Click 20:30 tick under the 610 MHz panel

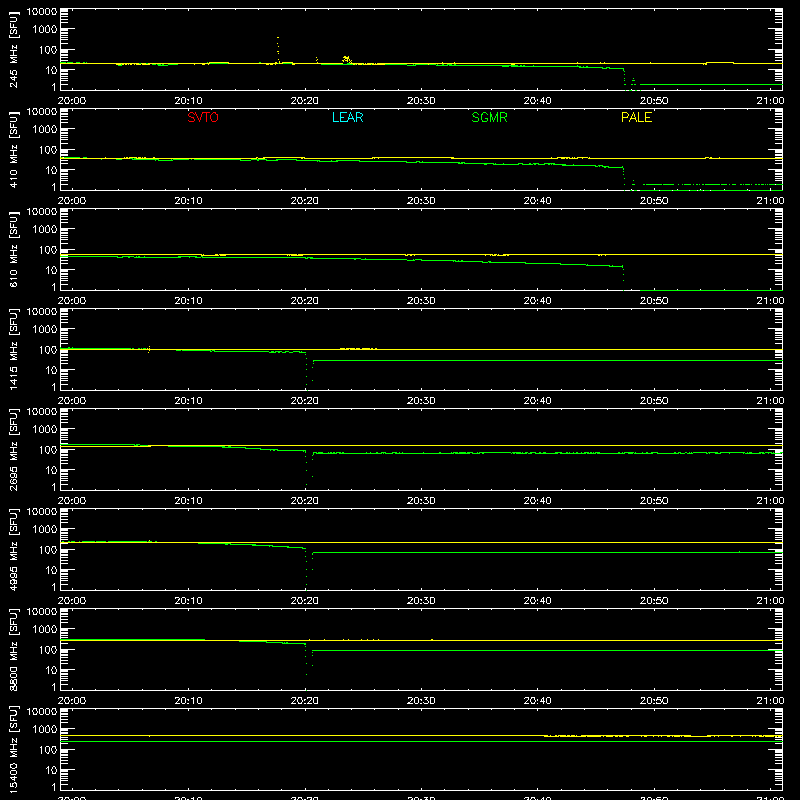421,301
